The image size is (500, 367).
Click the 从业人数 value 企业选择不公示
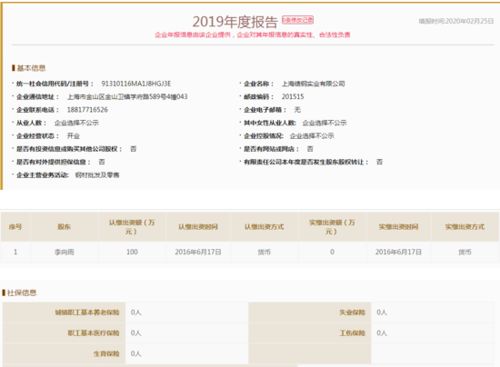coord(76,123)
